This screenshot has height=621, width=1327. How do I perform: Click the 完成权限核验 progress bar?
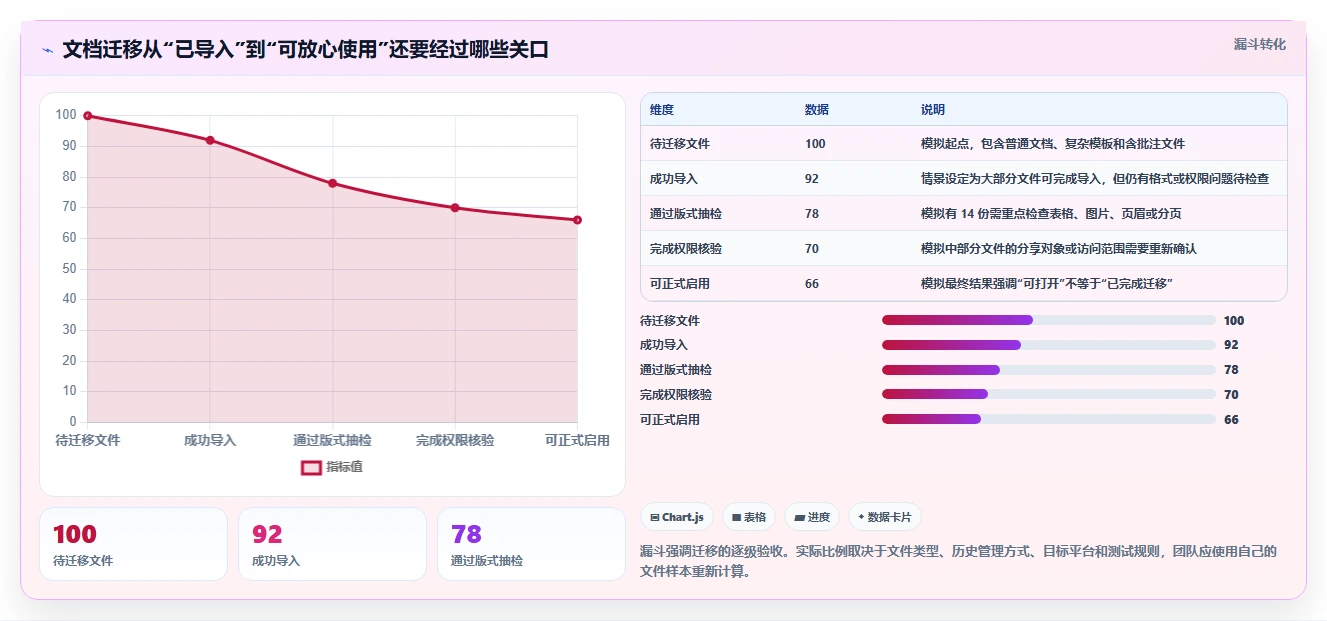click(1049, 394)
